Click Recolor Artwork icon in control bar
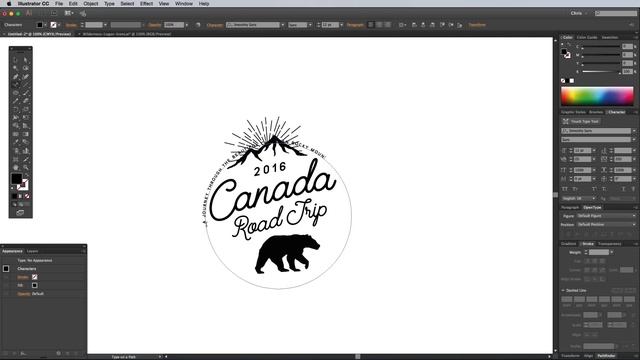 198,25
